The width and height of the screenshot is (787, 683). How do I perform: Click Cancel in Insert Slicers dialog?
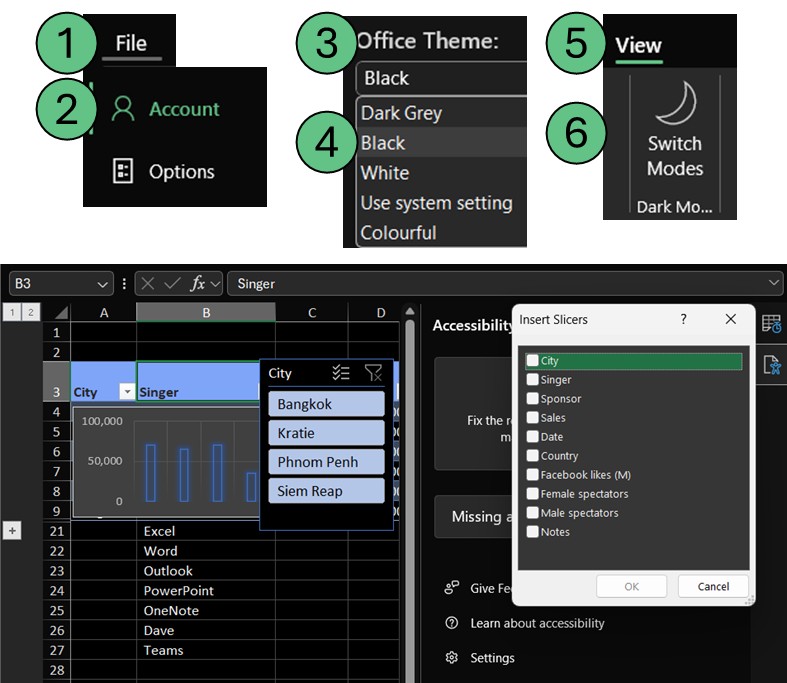pos(713,586)
